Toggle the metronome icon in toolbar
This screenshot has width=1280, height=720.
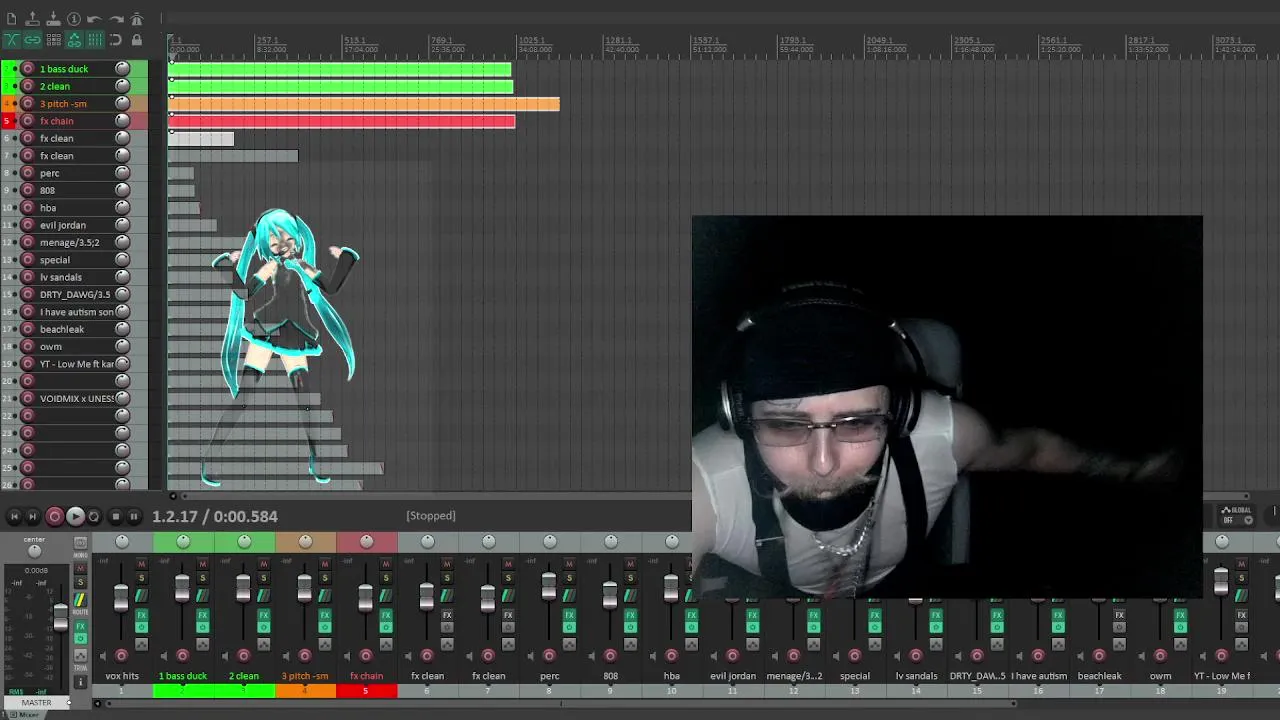[137, 19]
